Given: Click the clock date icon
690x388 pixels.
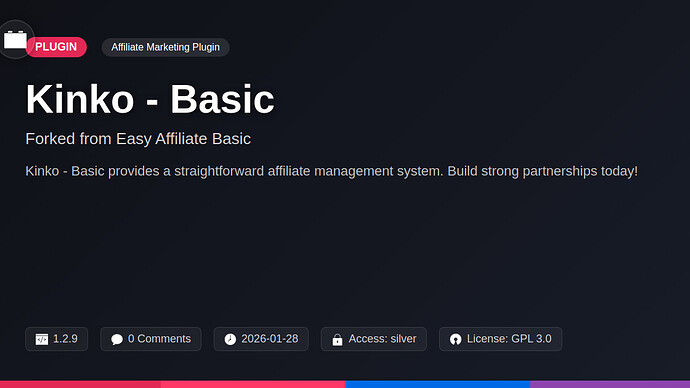Looking at the screenshot, I should click(x=230, y=339).
